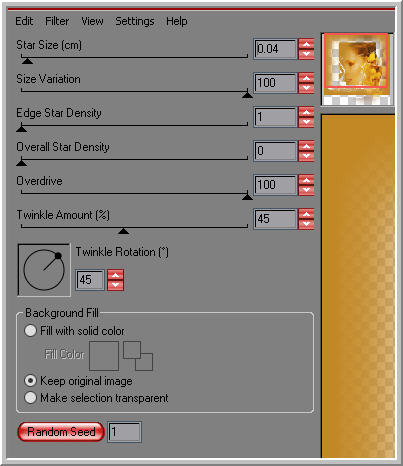Image resolution: width=403 pixels, height=466 pixels.
Task: Decrease Overdrive value with the down arrow
Action: click(306, 190)
